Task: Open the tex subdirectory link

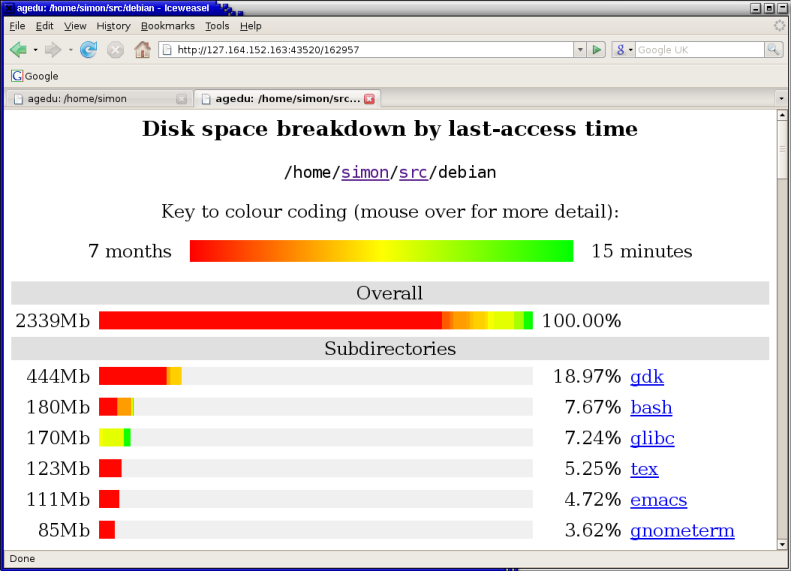Action: tap(644, 469)
